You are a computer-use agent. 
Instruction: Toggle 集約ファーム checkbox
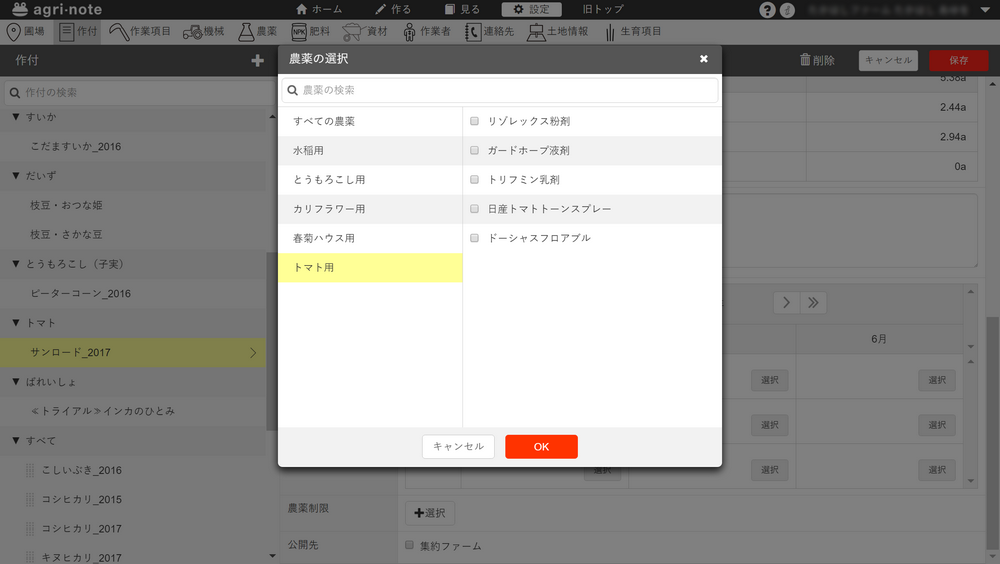[409, 545]
